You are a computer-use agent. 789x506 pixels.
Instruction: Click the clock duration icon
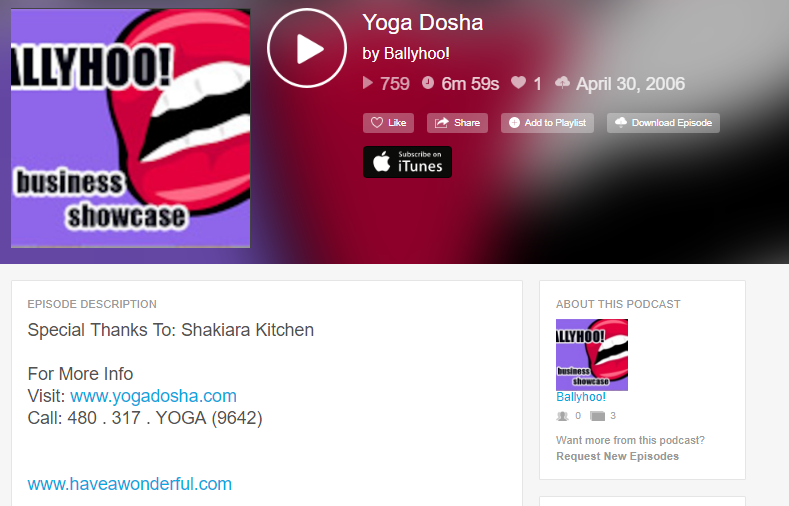(428, 82)
